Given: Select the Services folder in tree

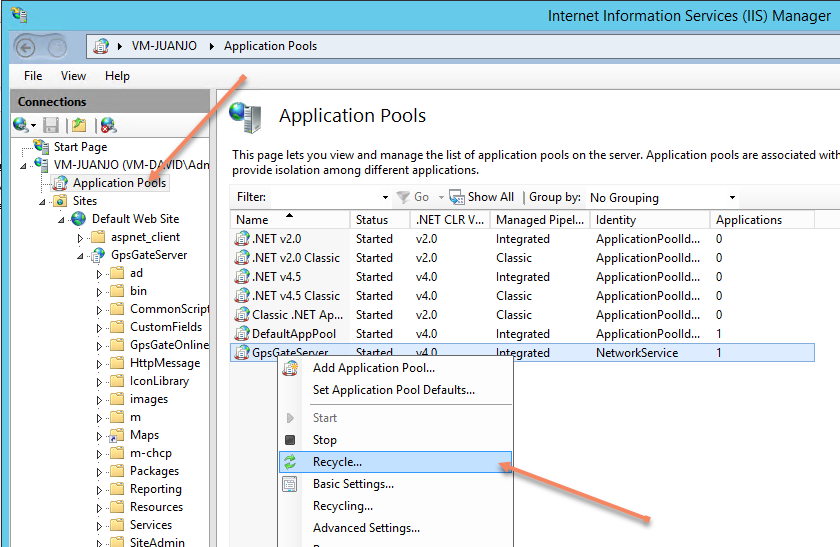Looking at the screenshot, I should point(151,525).
